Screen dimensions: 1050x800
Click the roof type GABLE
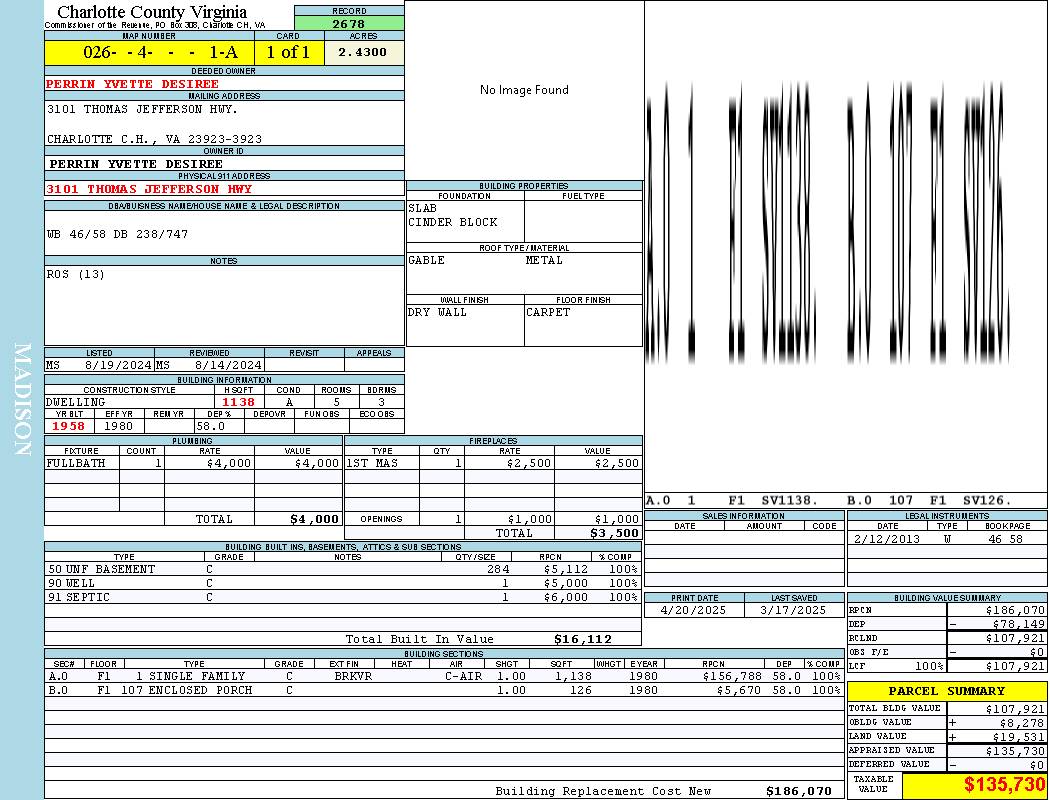427,260
